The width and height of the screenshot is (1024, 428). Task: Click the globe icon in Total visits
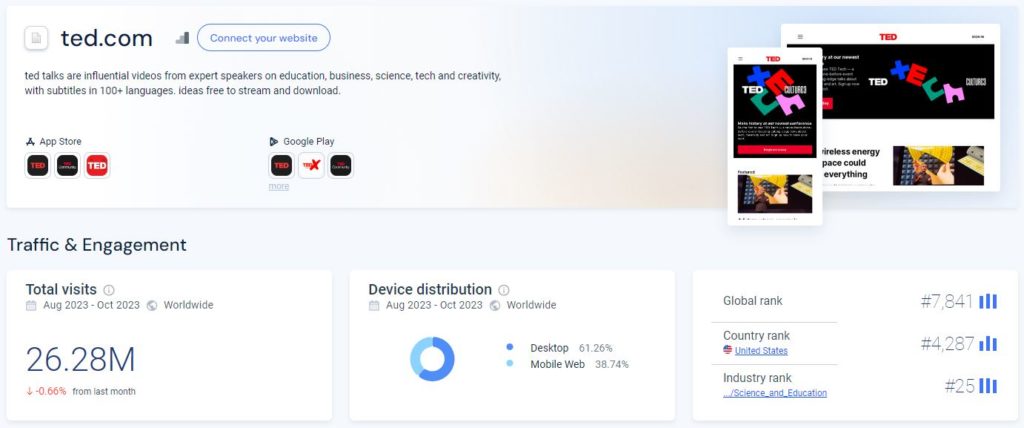click(152, 305)
